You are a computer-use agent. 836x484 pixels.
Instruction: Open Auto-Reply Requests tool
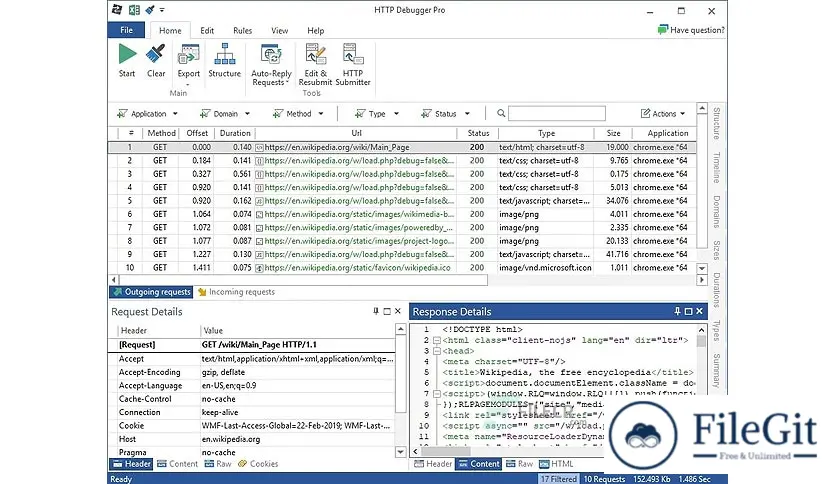tap(271, 64)
